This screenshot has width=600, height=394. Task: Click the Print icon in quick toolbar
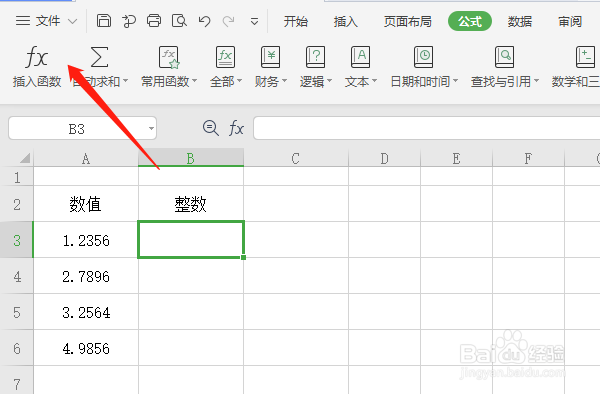(154, 21)
